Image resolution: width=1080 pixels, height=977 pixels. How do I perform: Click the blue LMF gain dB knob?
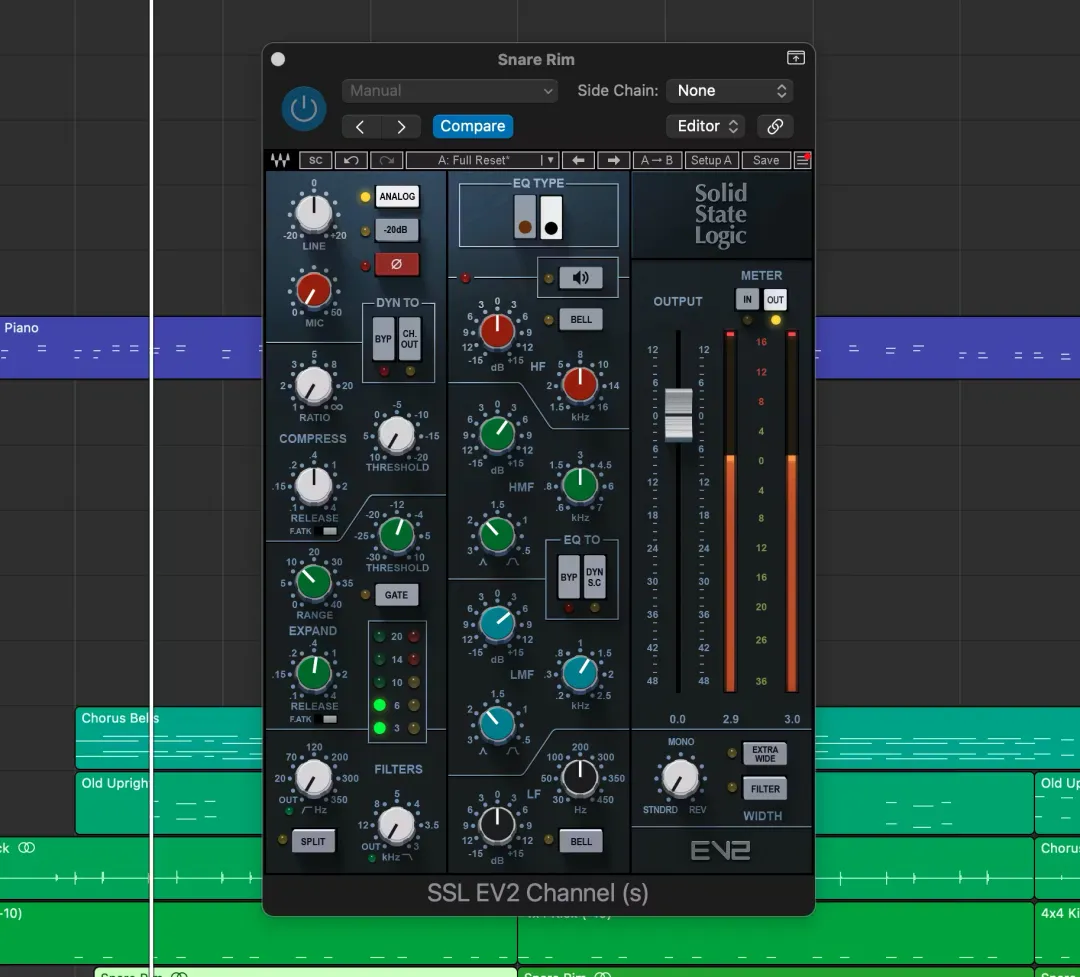[497, 624]
